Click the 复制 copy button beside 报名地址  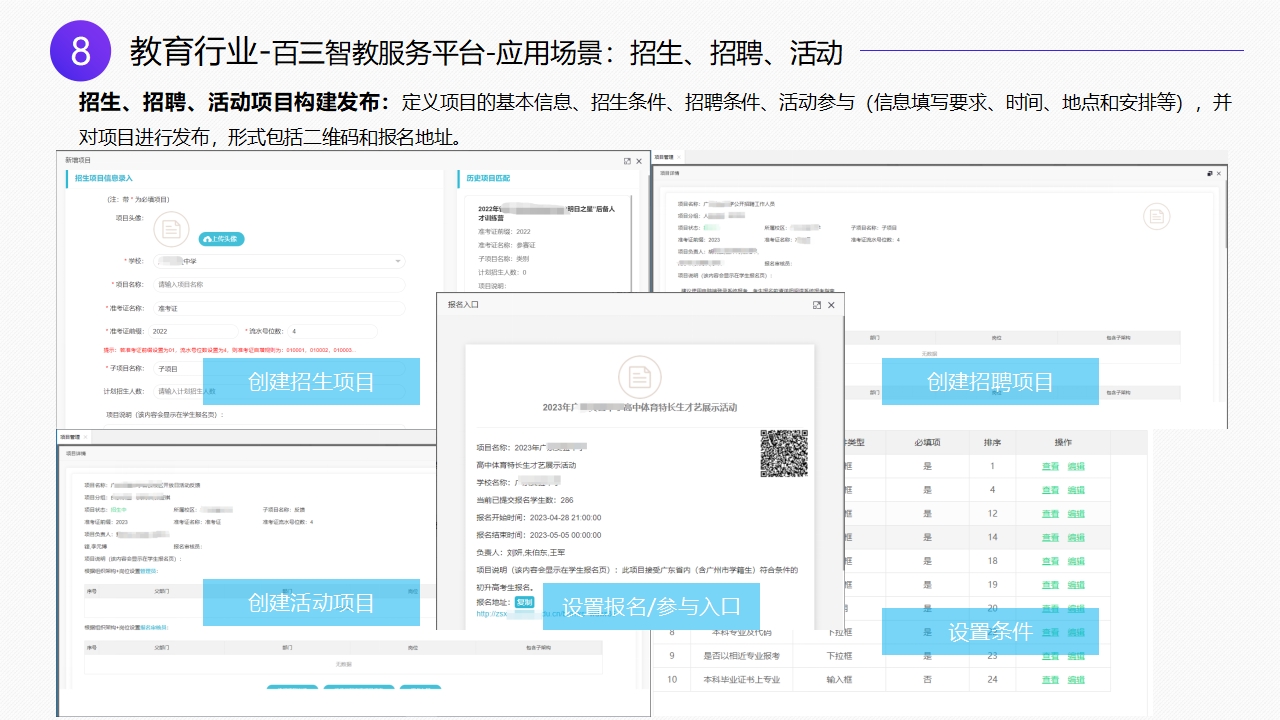point(525,602)
